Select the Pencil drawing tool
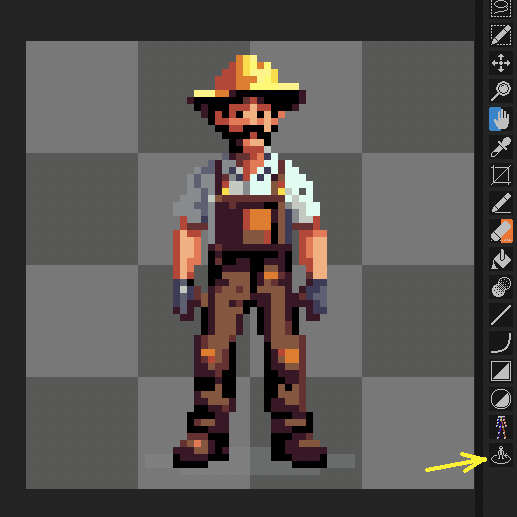 (501, 203)
